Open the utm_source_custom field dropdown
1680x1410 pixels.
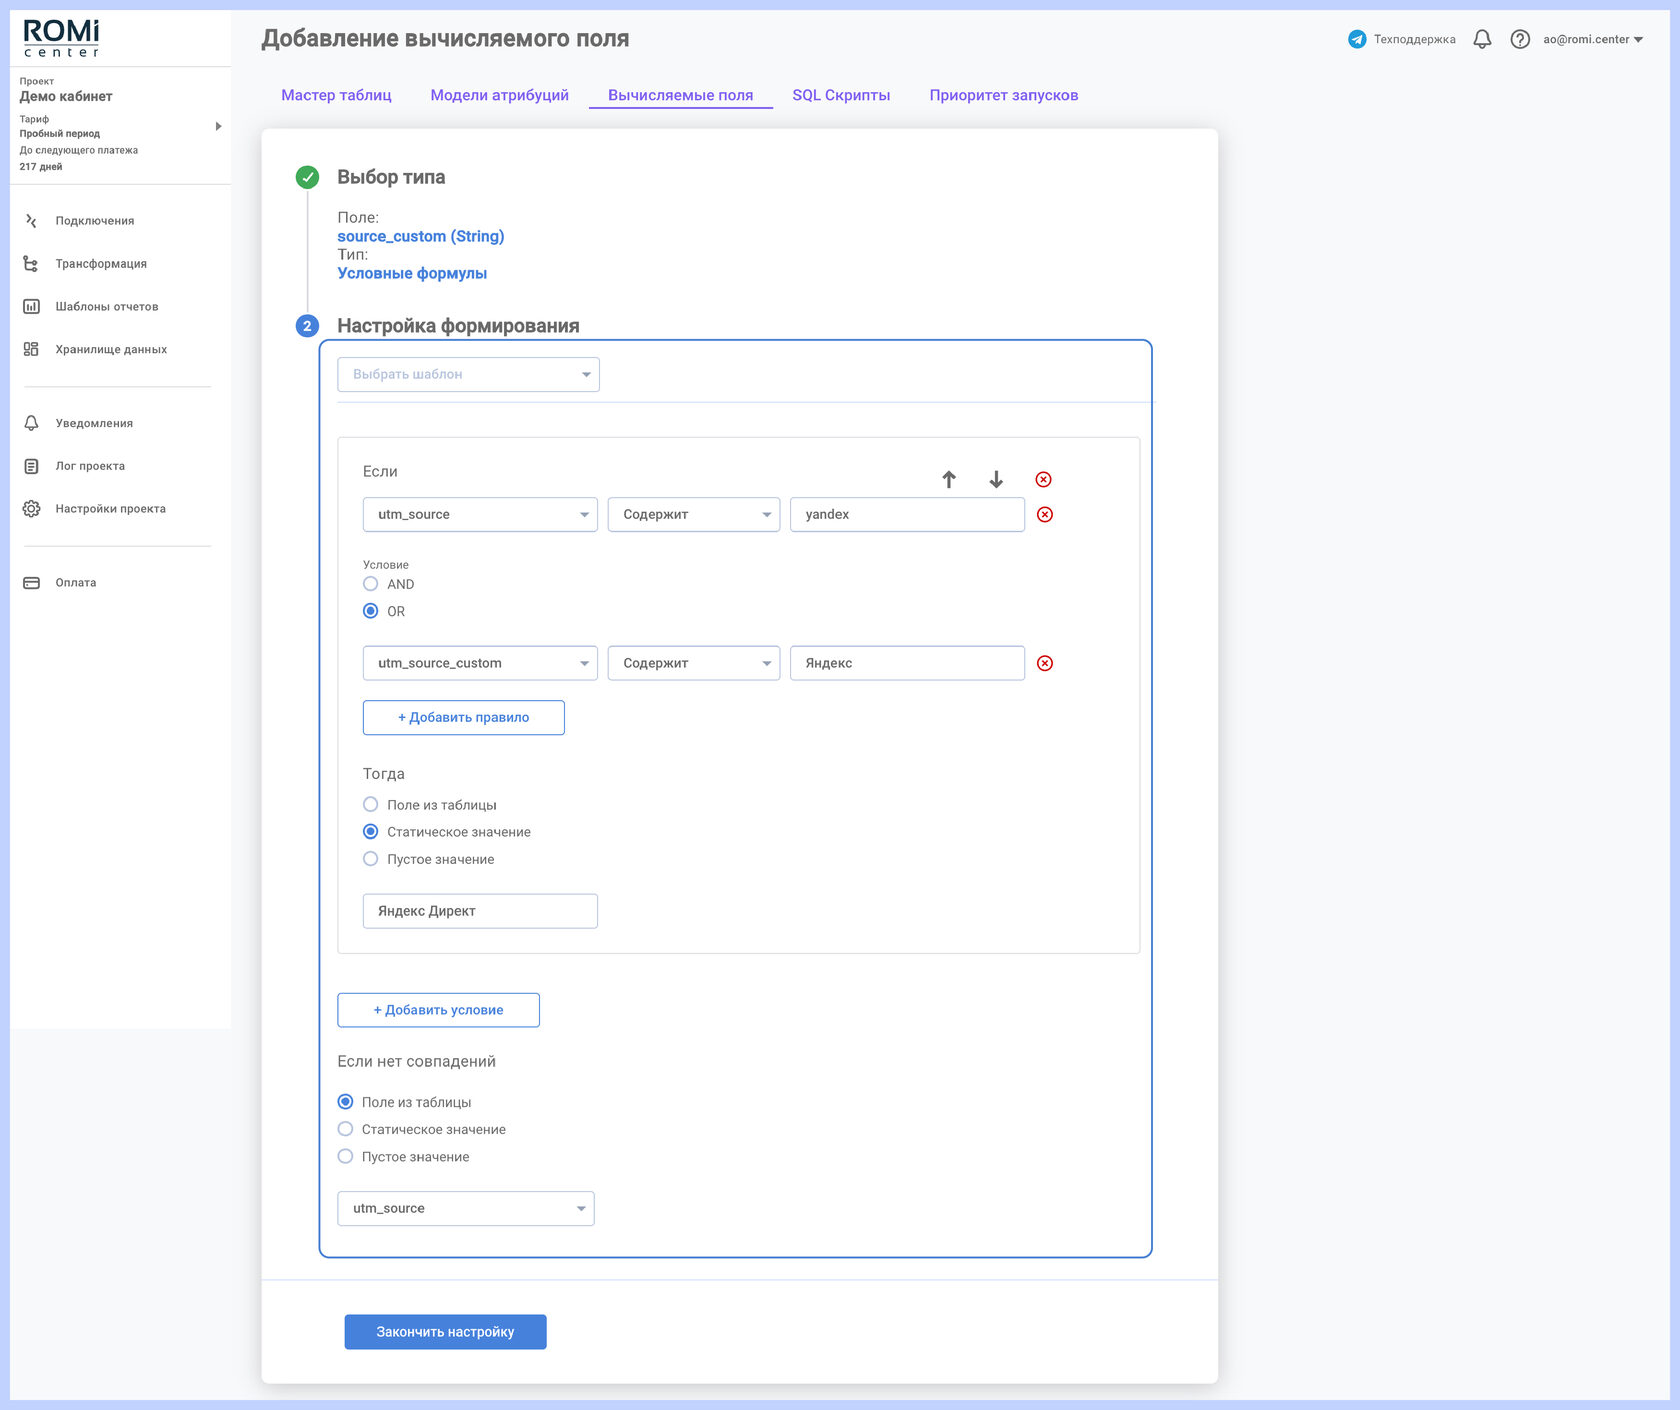(x=480, y=664)
